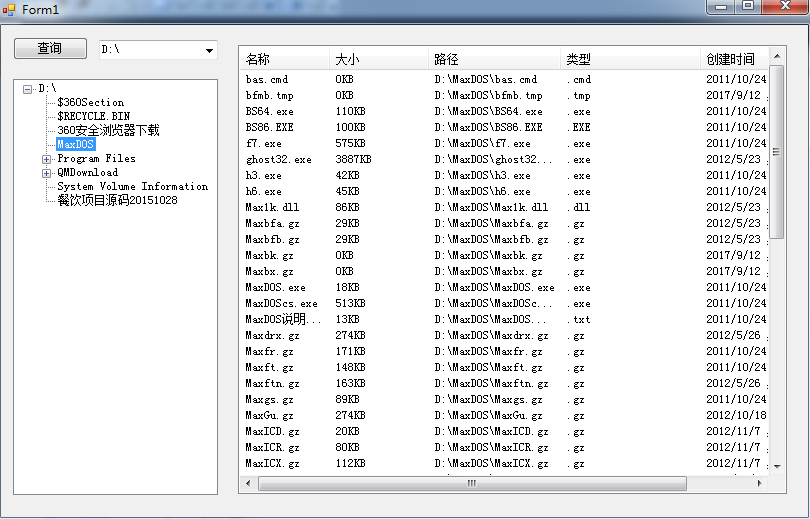Select $360Section in the folder tree
Viewport: 810px width, 519px height.
coord(90,102)
